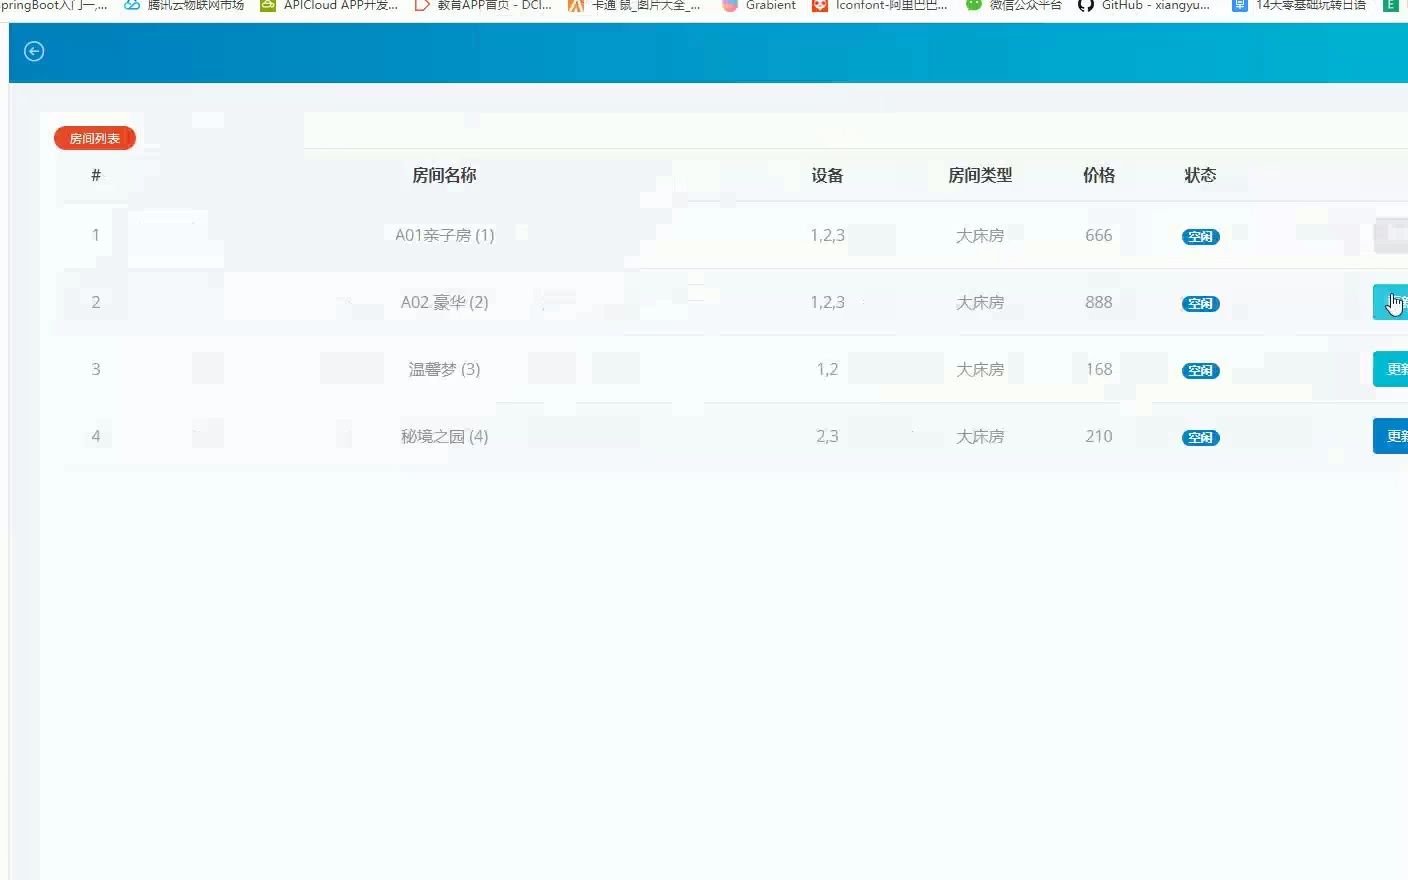
Task: Click the back arrow in the header
Action: pyautogui.click(x=33, y=51)
